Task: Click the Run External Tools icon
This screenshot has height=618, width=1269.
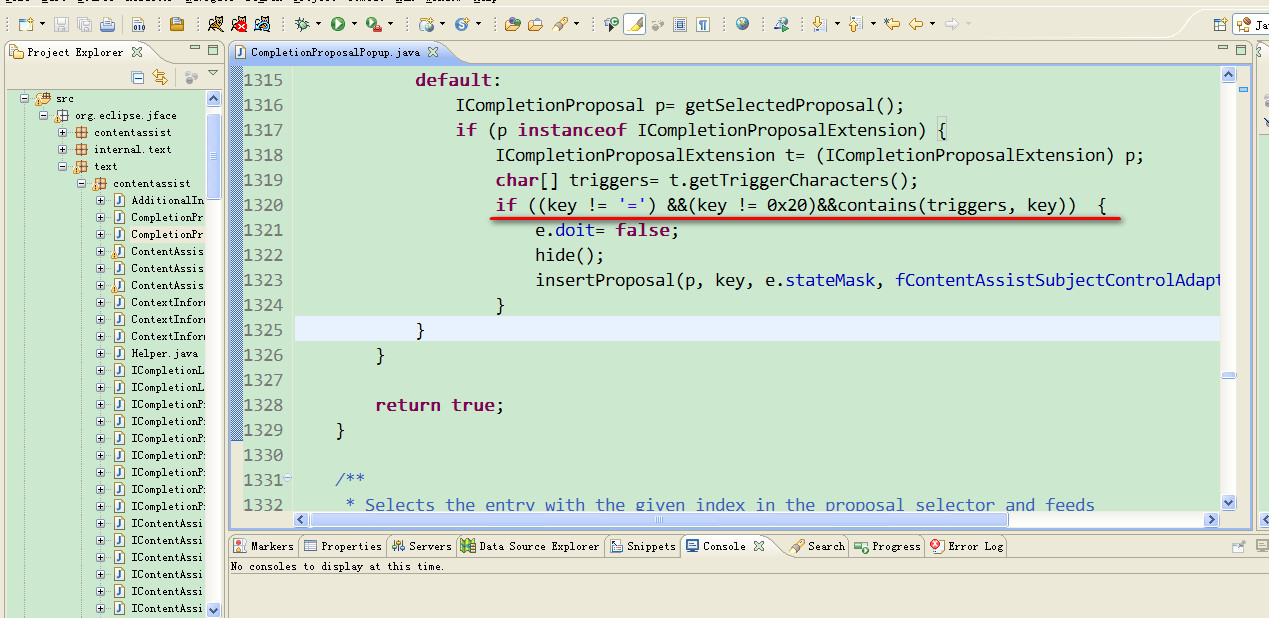Action: tap(373, 24)
